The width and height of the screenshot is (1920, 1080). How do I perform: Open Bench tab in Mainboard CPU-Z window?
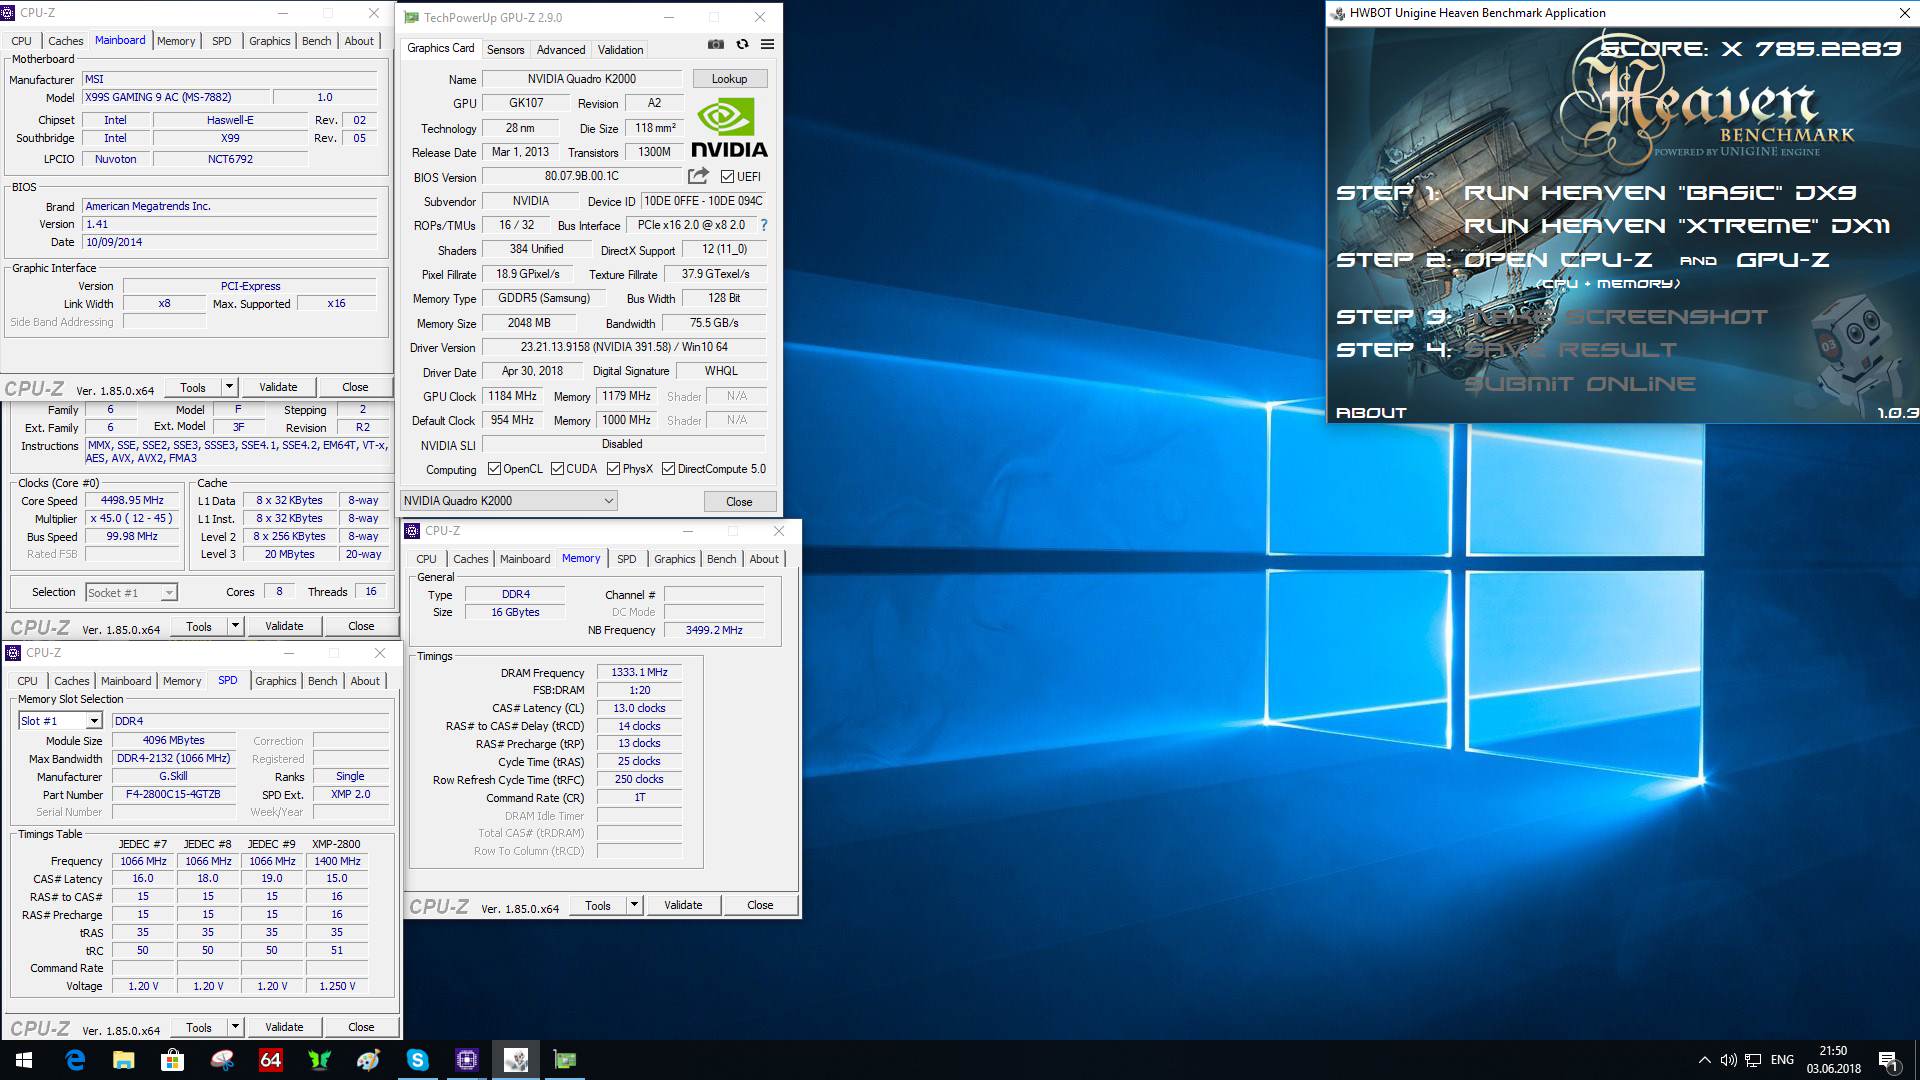click(316, 41)
